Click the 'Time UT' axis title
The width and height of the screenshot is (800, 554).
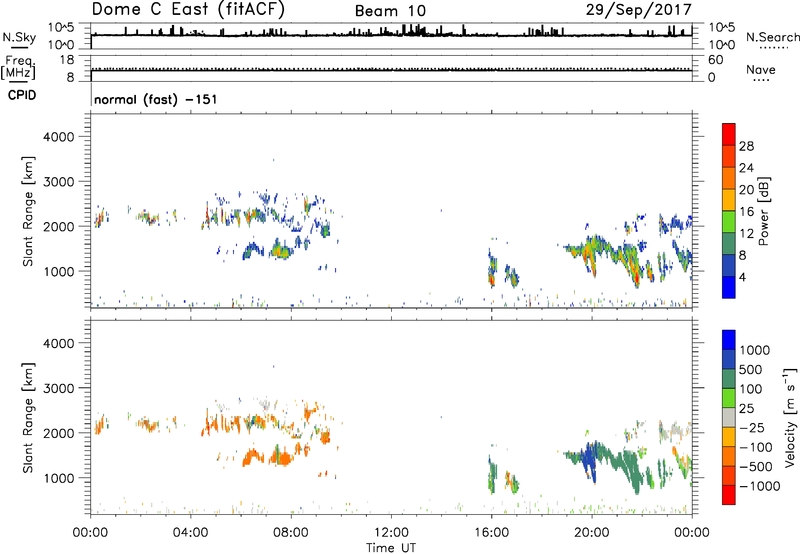tap(391, 548)
